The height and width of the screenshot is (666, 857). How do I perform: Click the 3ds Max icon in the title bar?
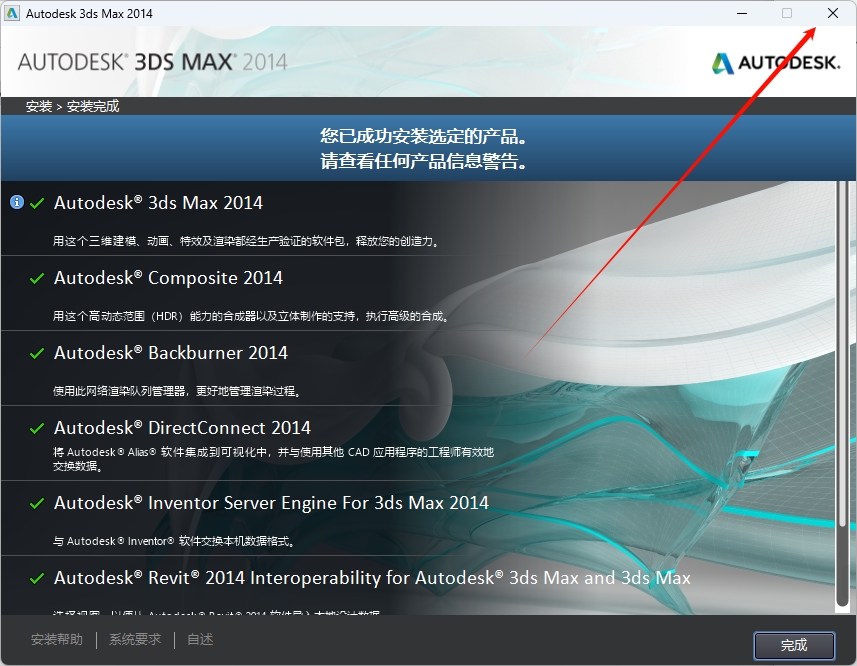[x=14, y=13]
